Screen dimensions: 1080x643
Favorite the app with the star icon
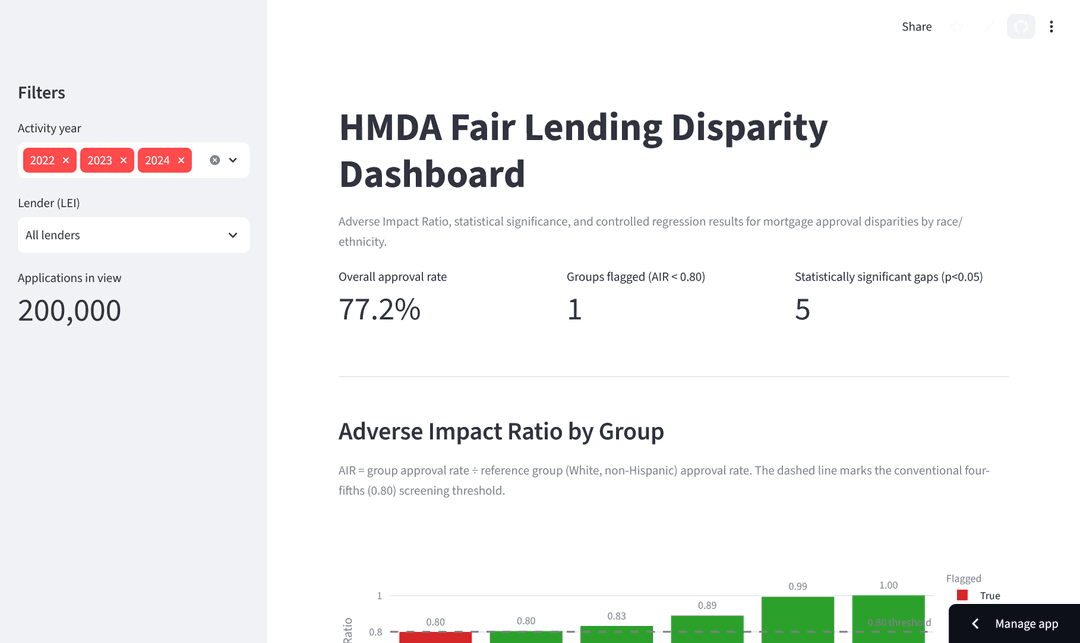point(957,27)
